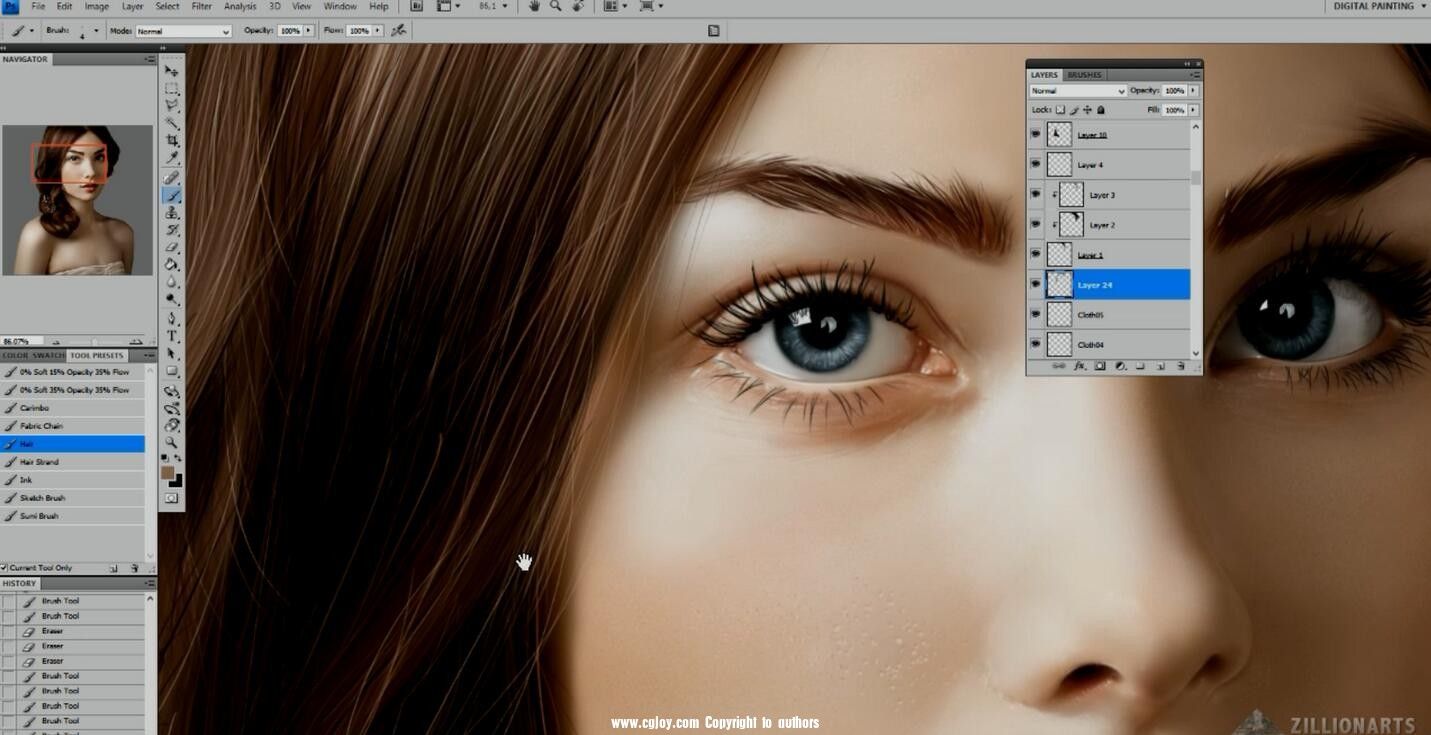1431x735 pixels.
Task: Switch to the Brushes tab
Action: (x=1084, y=75)
